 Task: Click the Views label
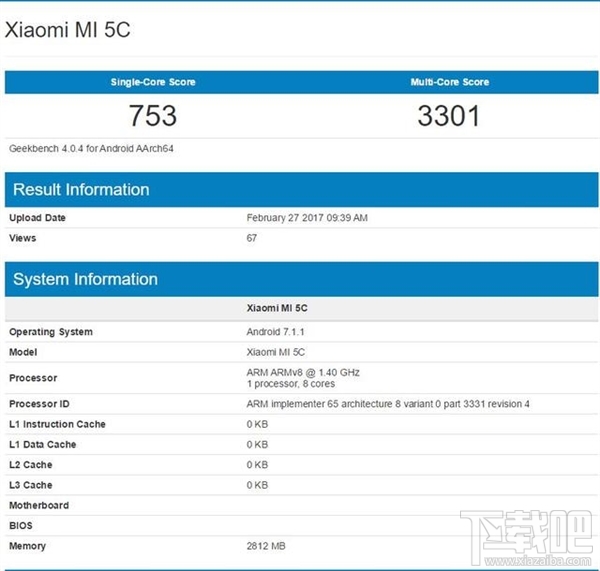point(23,238)
